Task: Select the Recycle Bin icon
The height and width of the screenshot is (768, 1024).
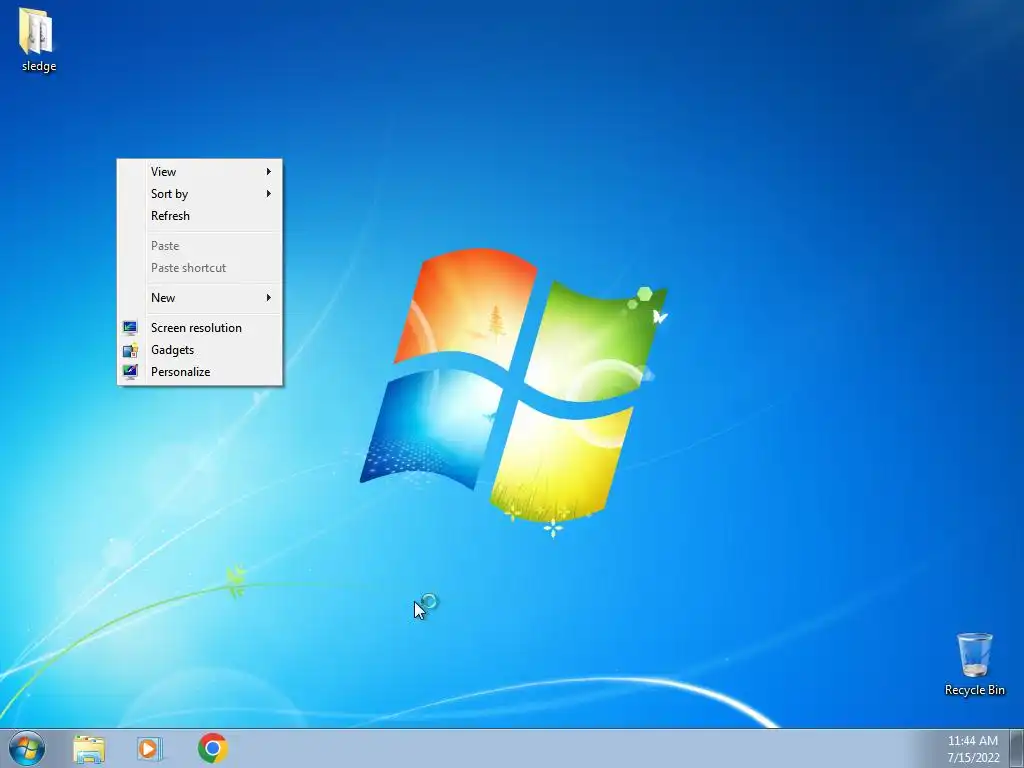Action: 974,654
